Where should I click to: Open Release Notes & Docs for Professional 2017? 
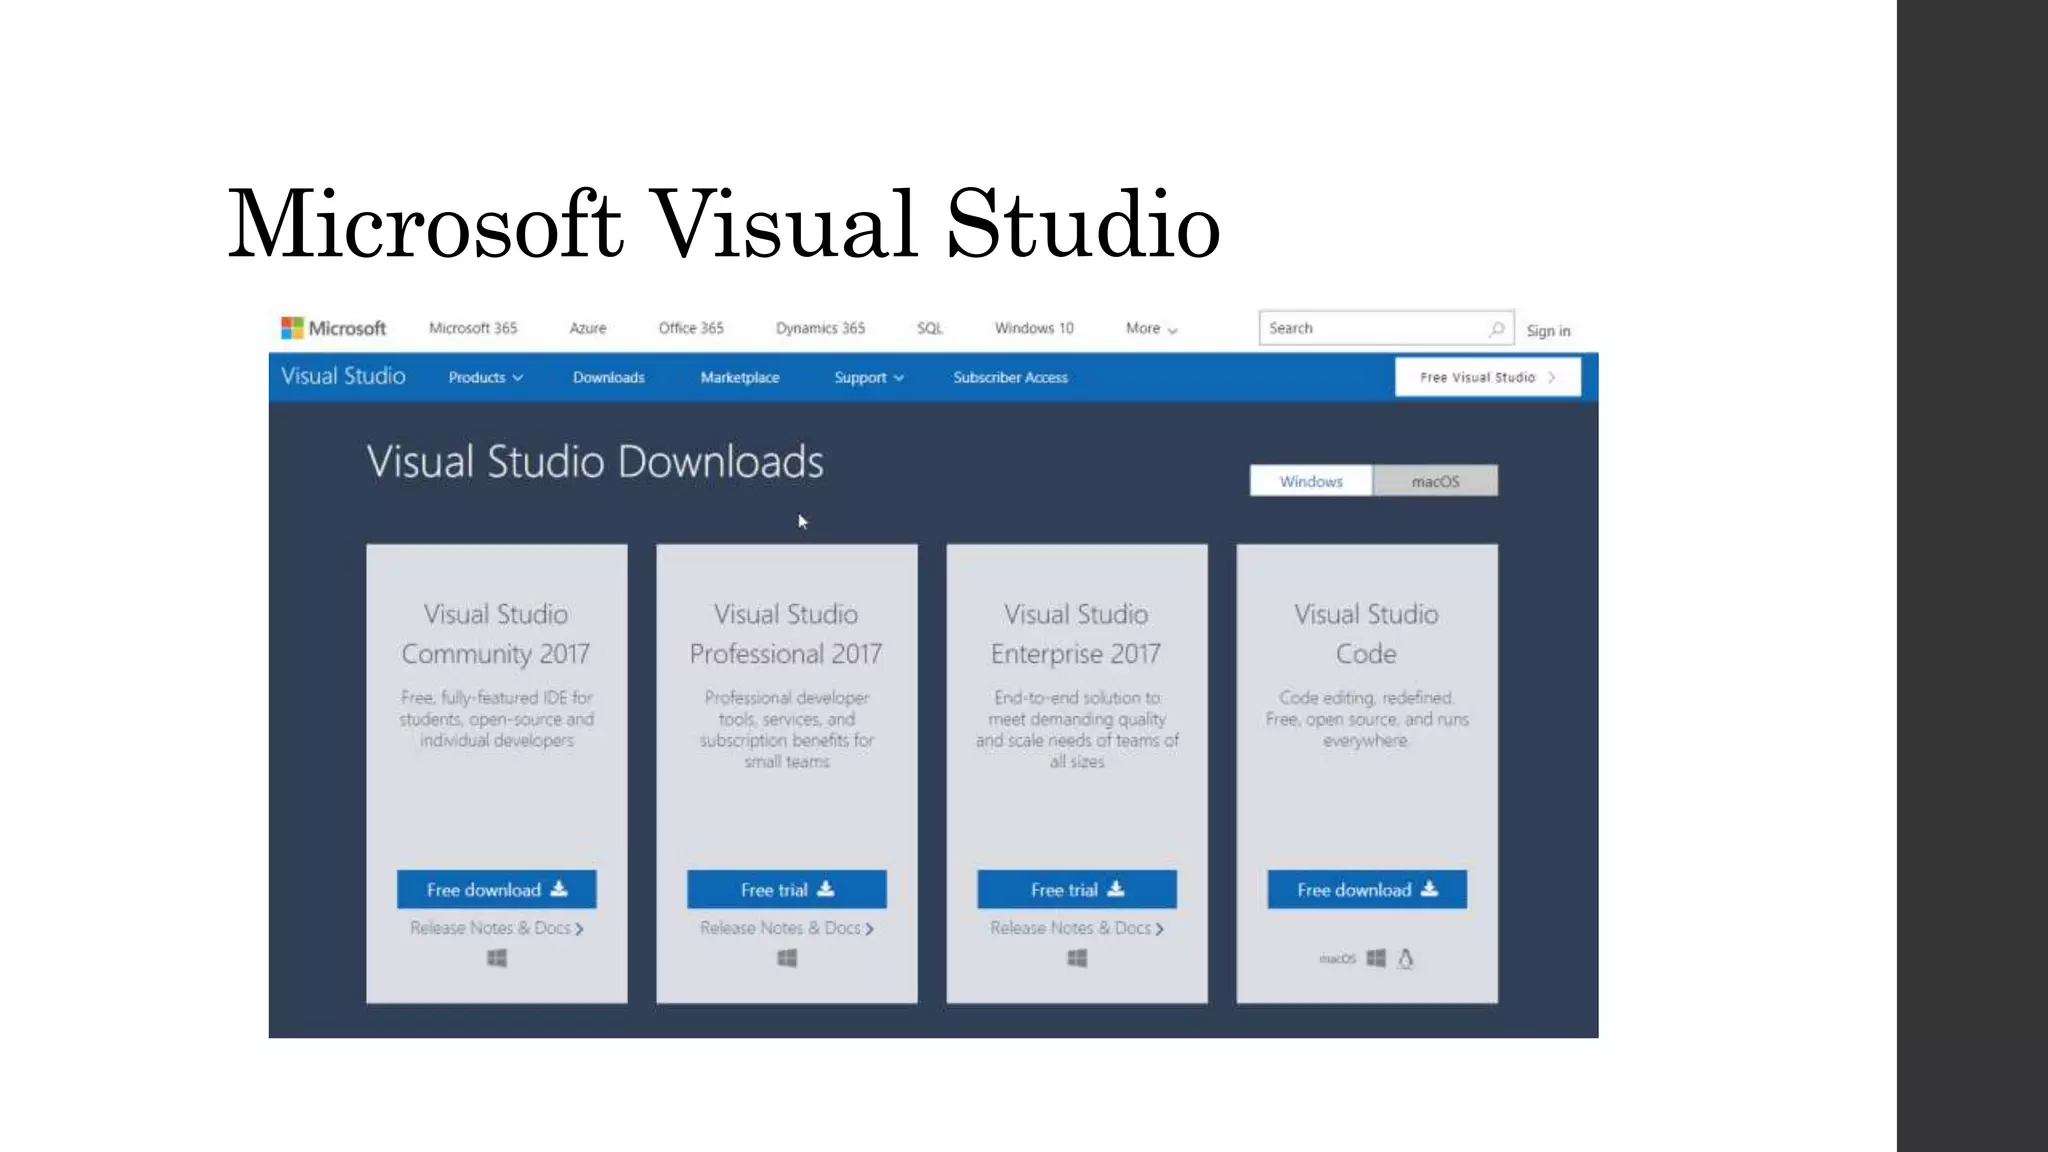coord(787,928)
